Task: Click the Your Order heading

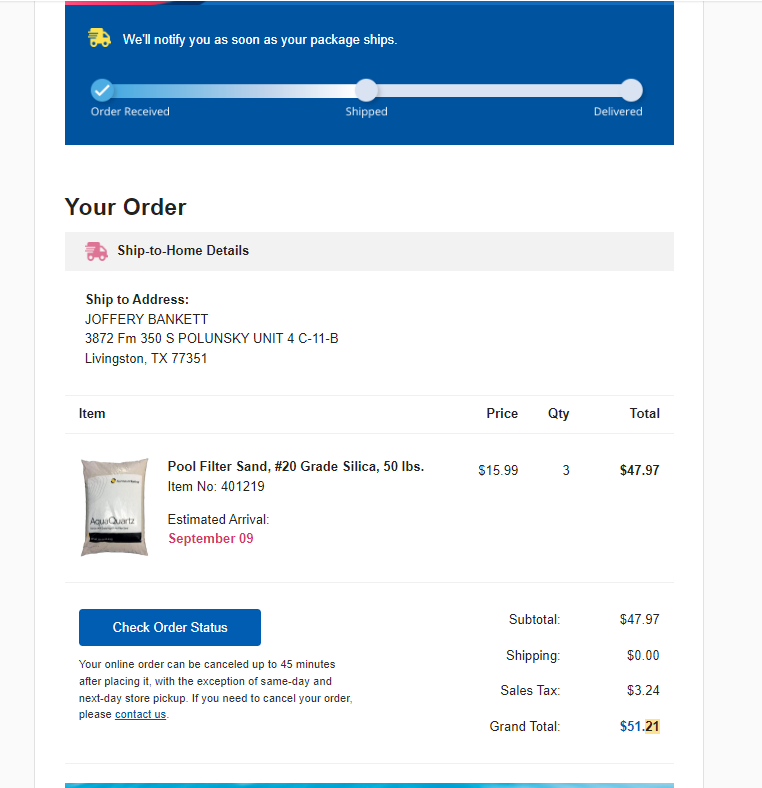Action: coord(126,207)
